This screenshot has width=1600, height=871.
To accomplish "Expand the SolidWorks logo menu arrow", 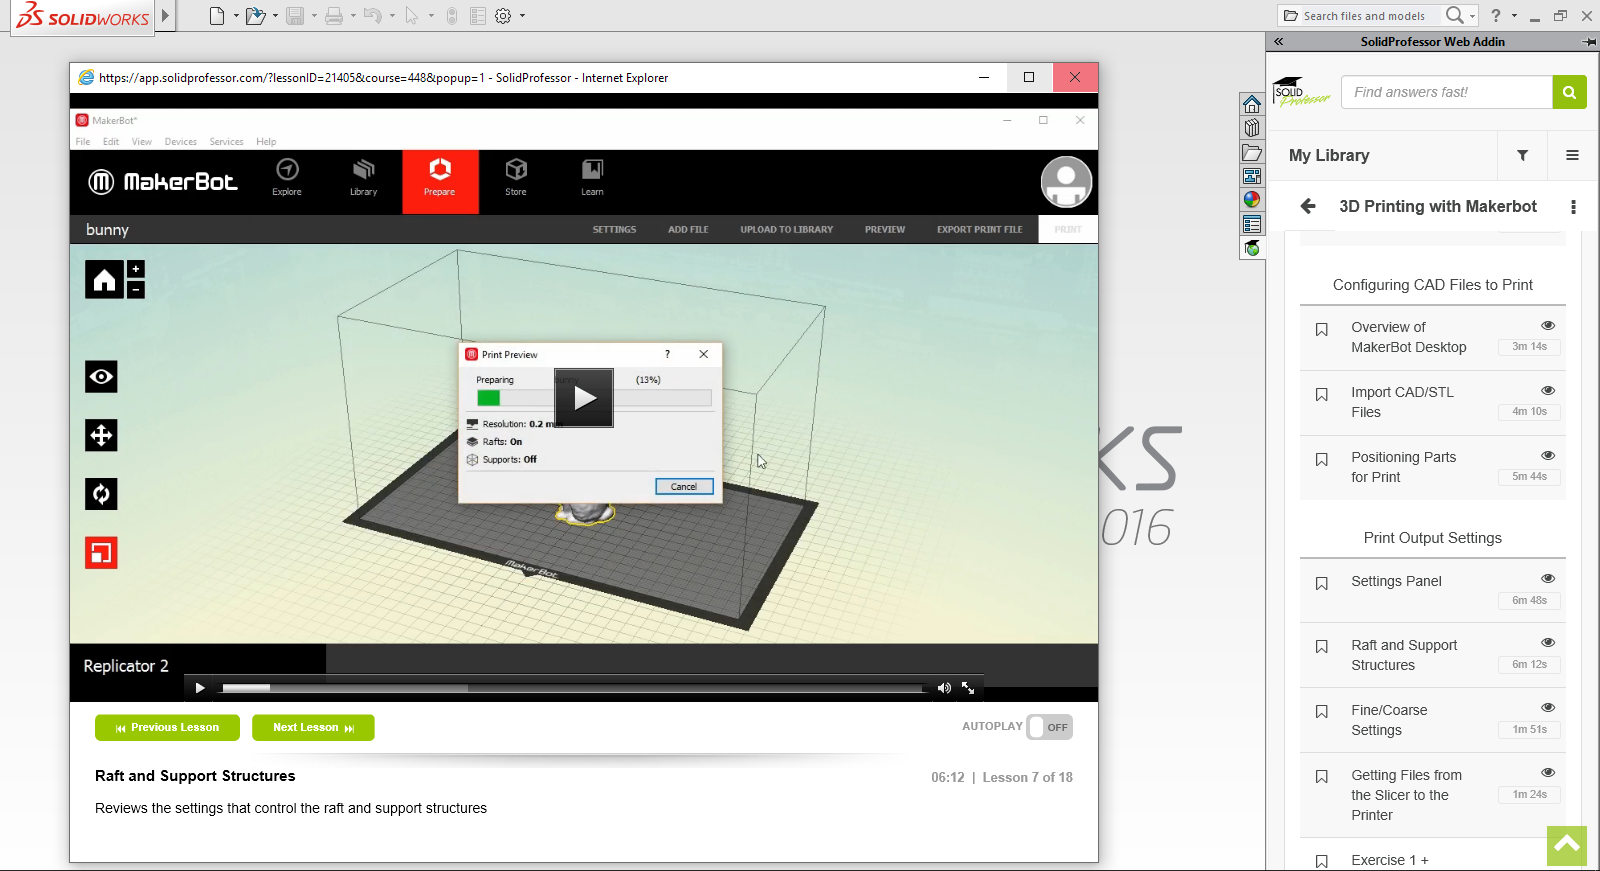I will coord(166,16).
